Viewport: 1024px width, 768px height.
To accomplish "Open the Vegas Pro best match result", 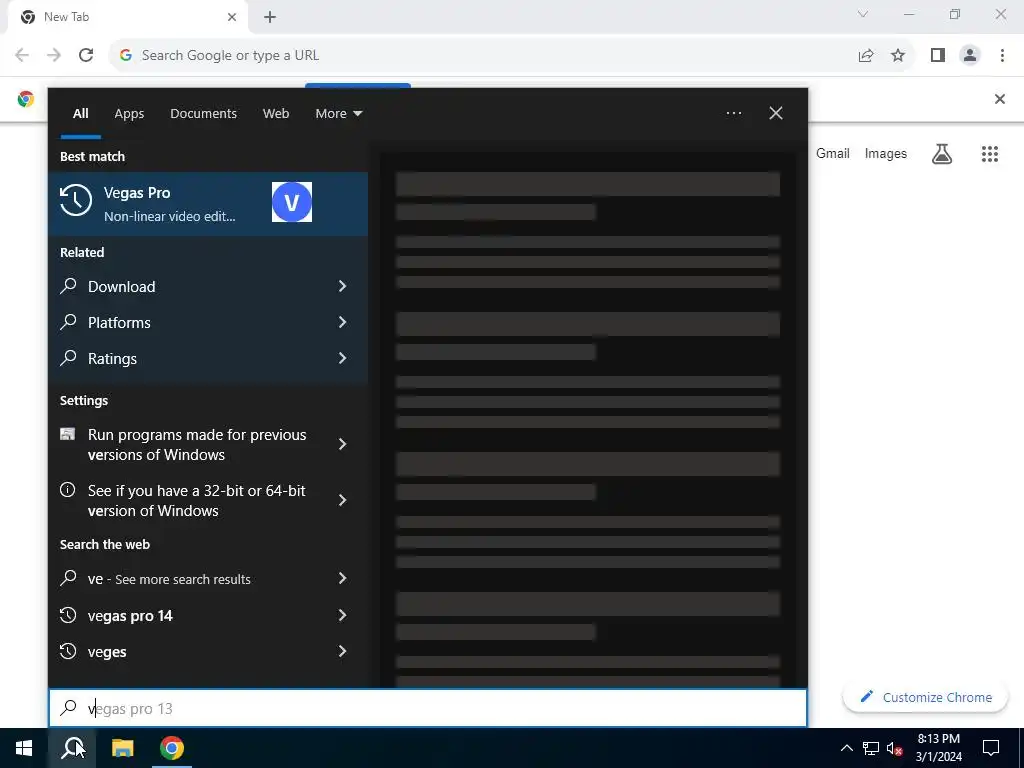I will click(x=208, y=204).
